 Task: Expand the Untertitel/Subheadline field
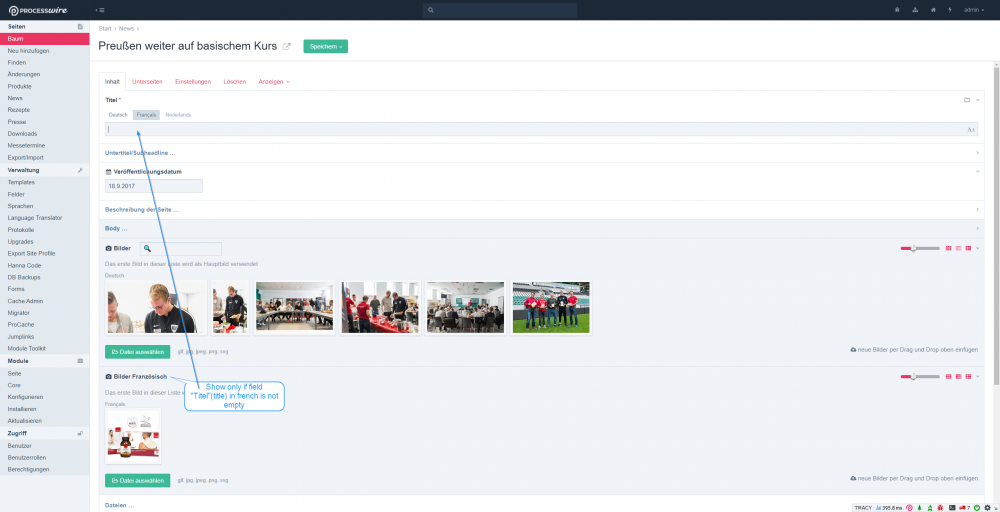click(x=140, y=153)
